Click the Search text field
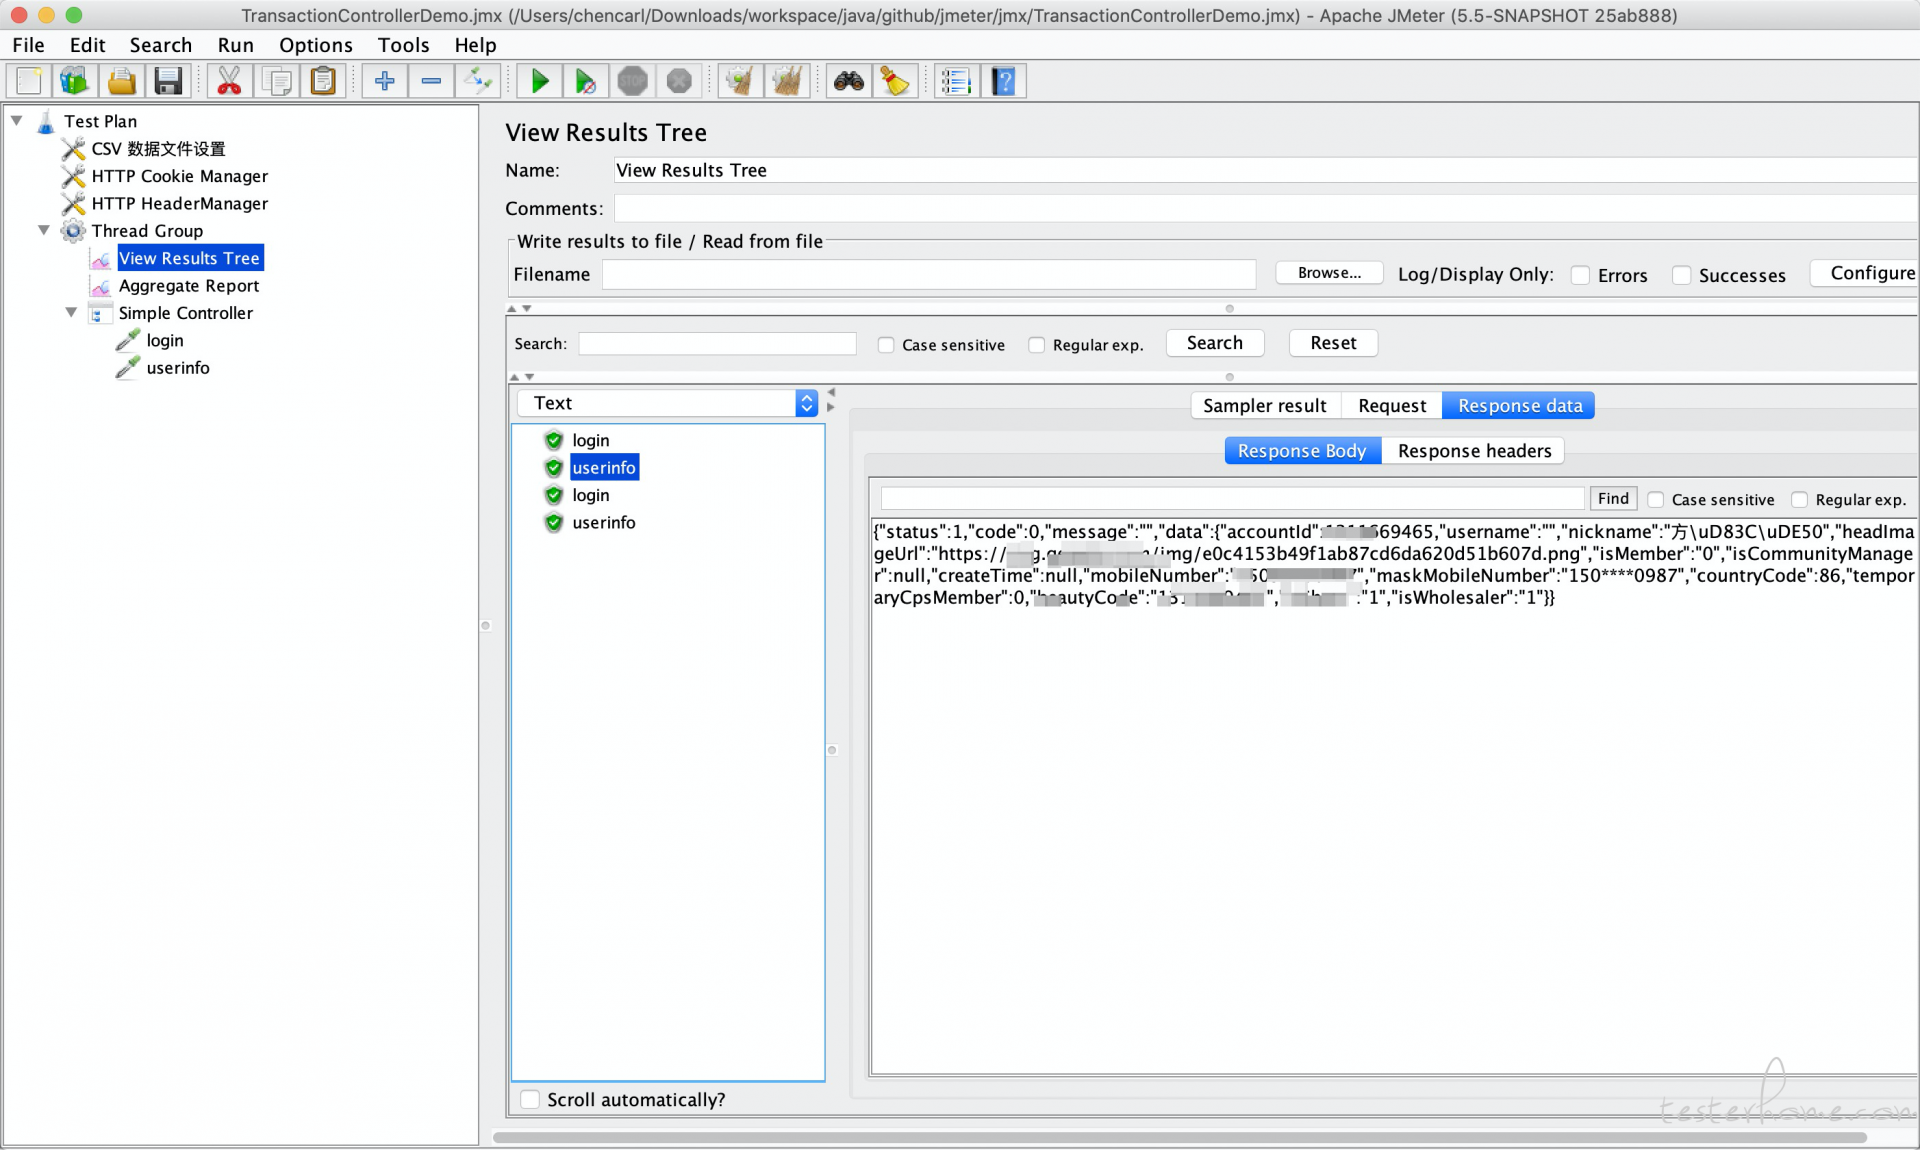The image size is (1920, 1150). click(x=717, y=344)
